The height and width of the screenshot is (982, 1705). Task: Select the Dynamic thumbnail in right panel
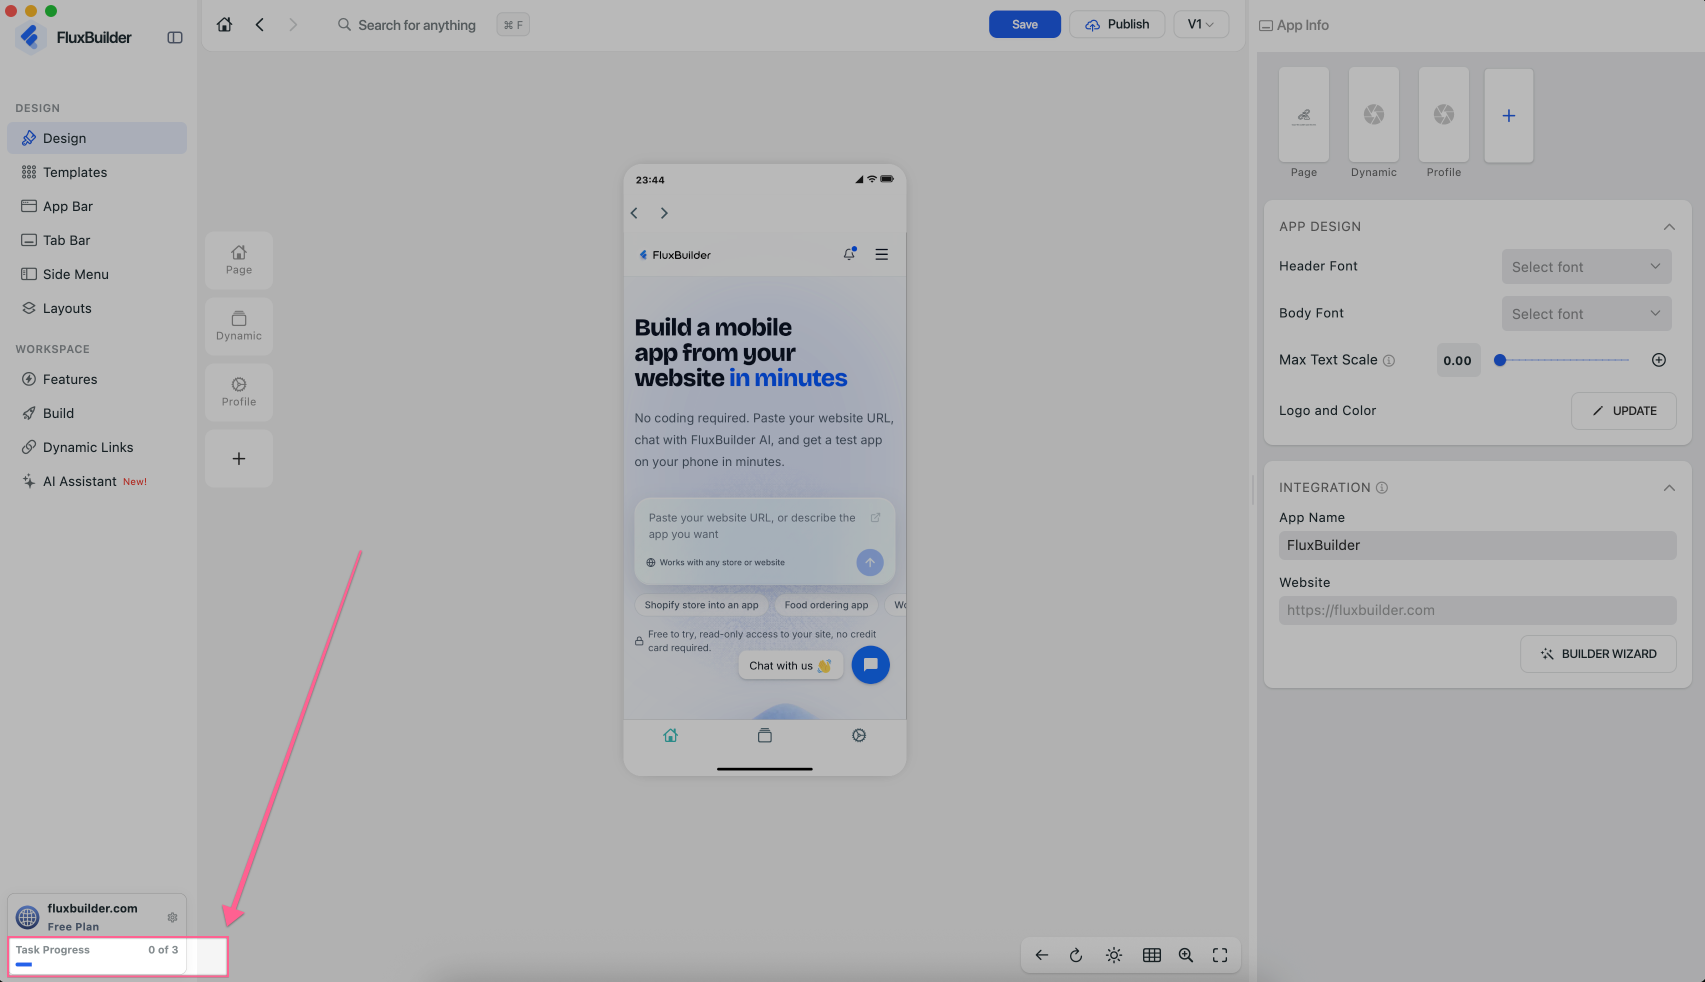1374,115
